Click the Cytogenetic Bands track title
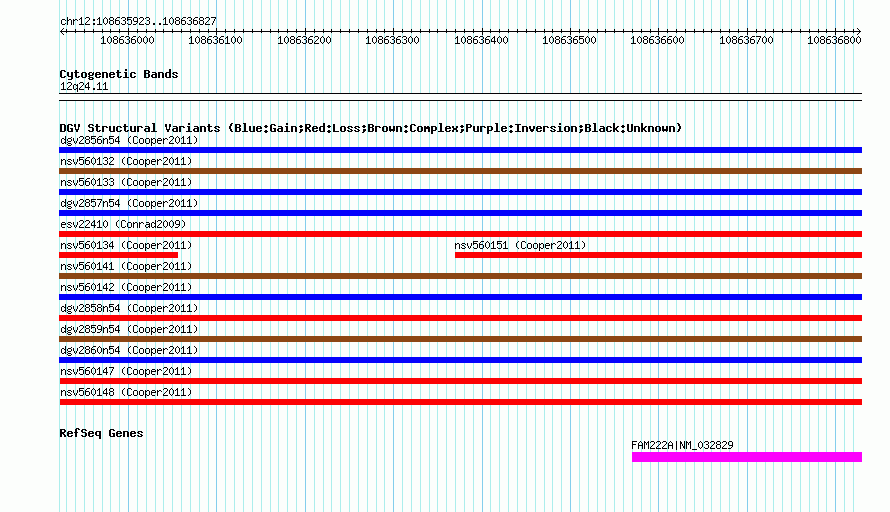This screenshot has height=512, width=890. coord(119,74)
